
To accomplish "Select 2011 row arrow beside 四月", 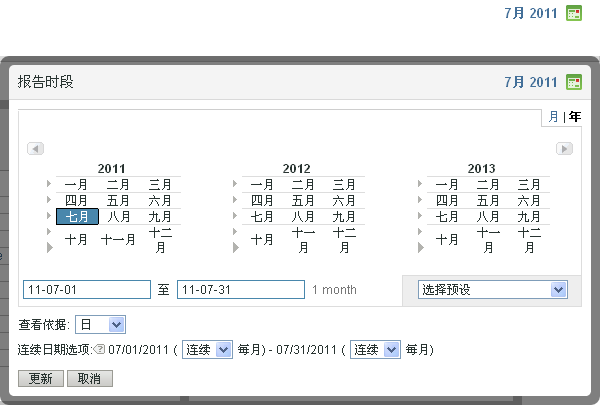I will coord(49,199).
